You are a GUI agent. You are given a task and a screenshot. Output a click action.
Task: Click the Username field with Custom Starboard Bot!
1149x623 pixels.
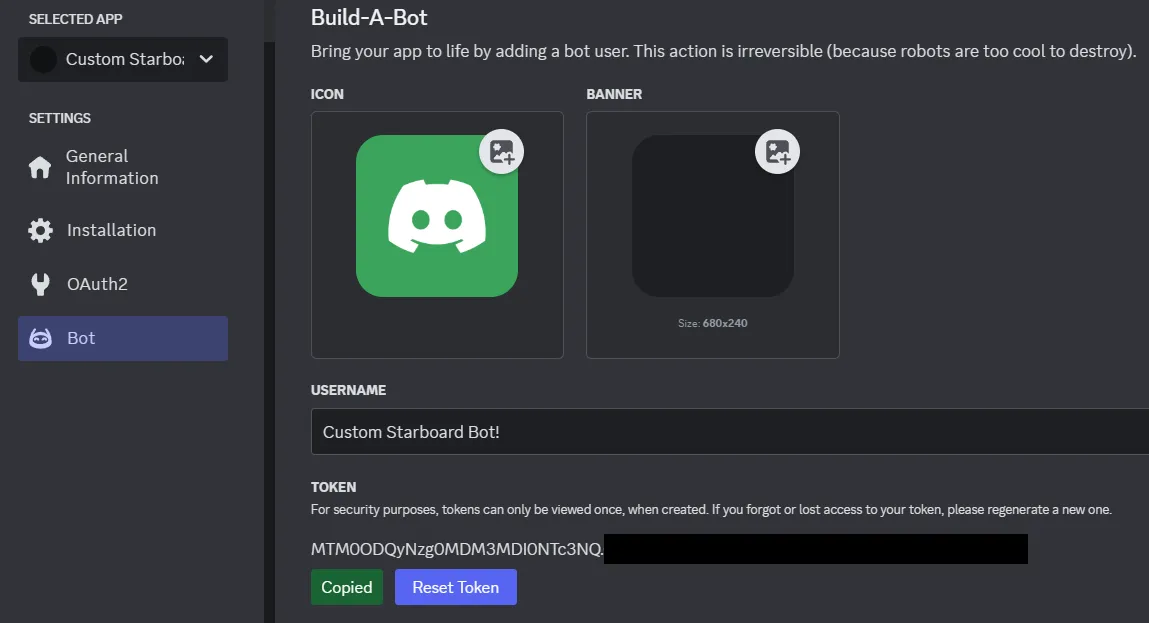730,432
